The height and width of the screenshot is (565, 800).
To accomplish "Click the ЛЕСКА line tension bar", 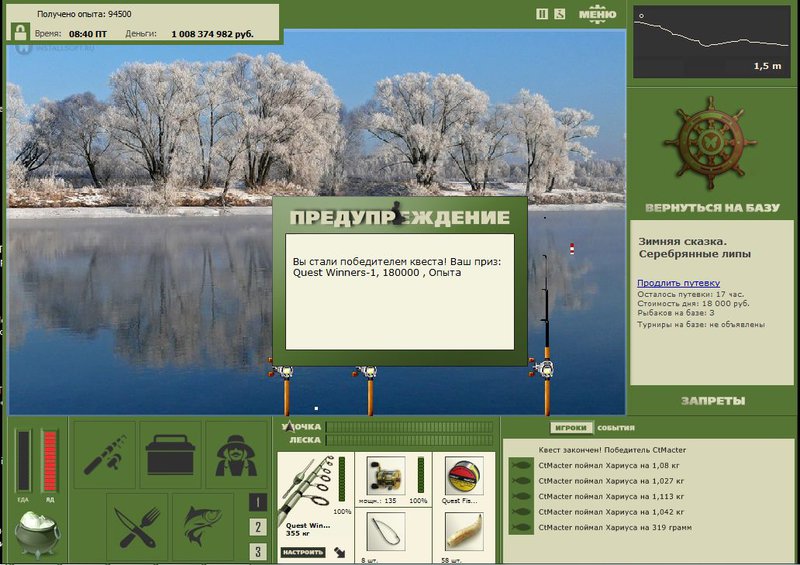I will (409, 440).
